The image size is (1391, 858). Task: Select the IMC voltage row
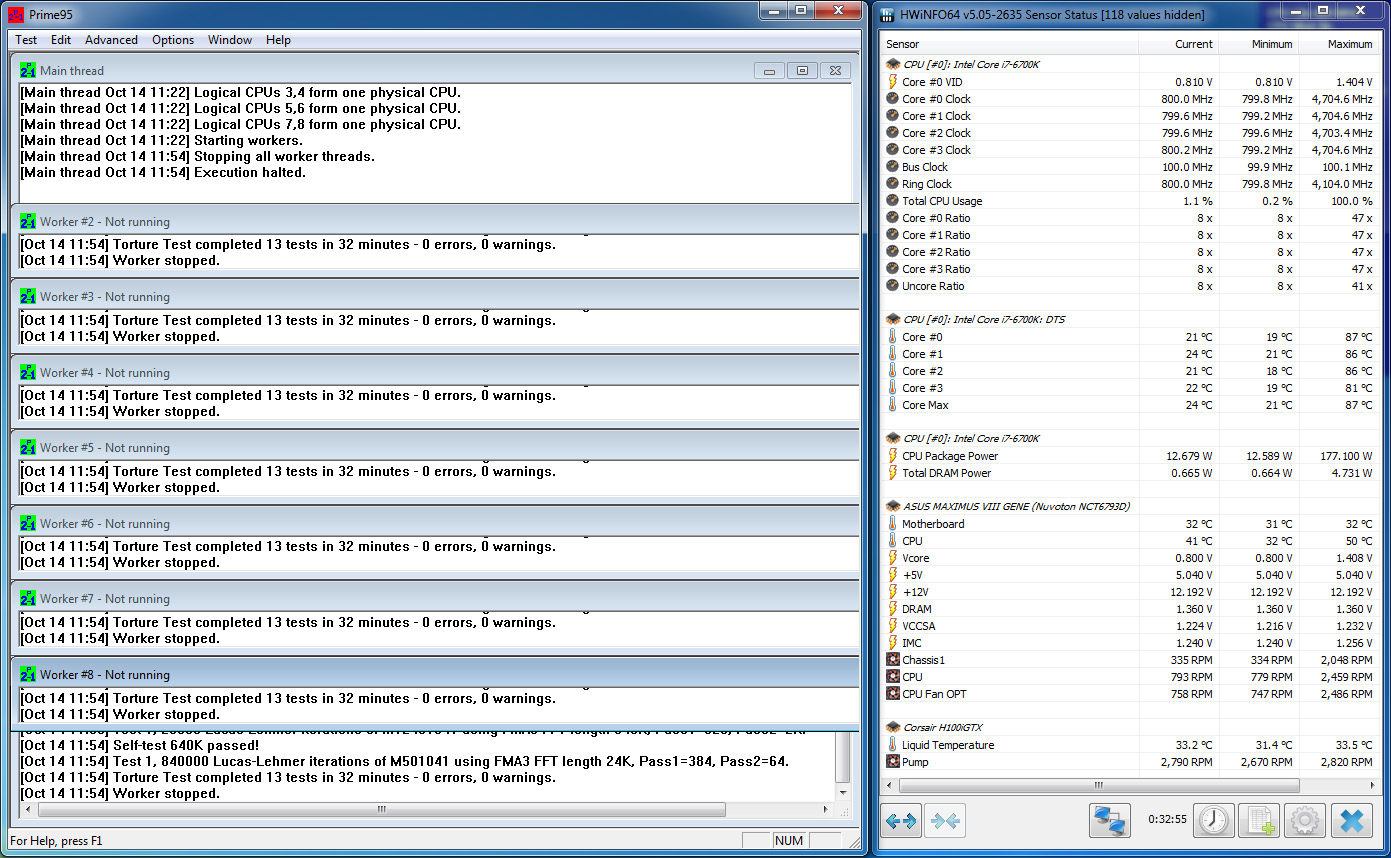[x=1130, y=643]
